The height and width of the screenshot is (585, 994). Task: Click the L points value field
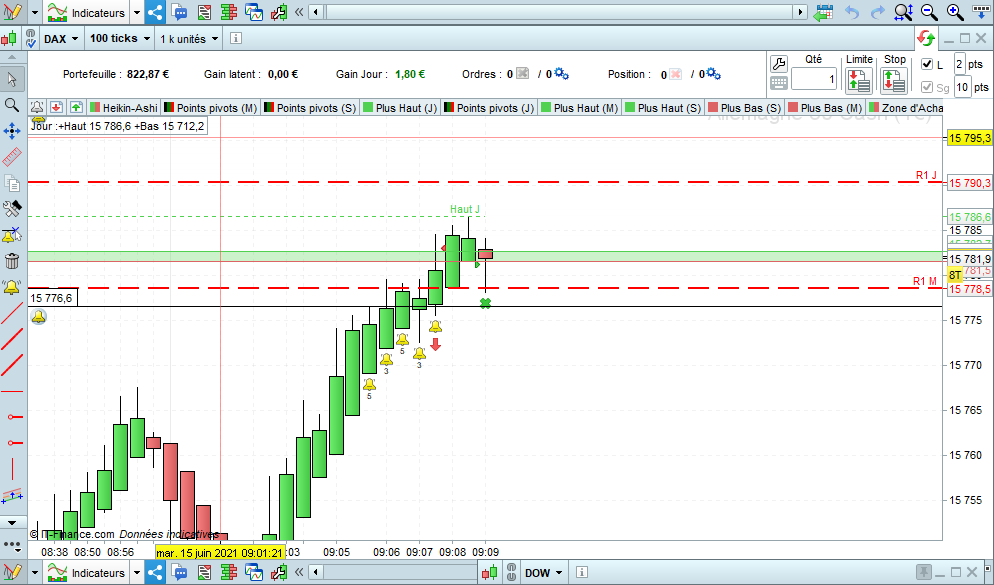click(959, 64)
